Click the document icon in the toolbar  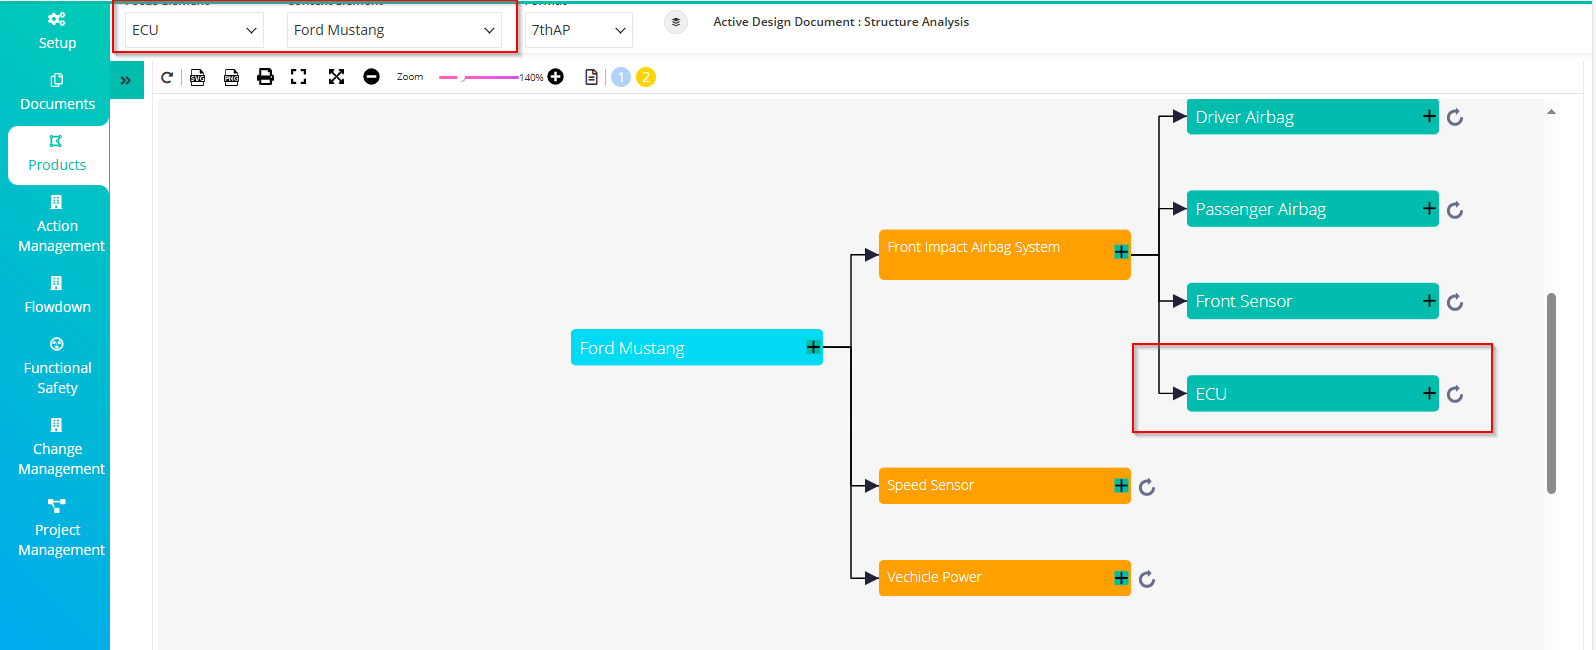592,77
